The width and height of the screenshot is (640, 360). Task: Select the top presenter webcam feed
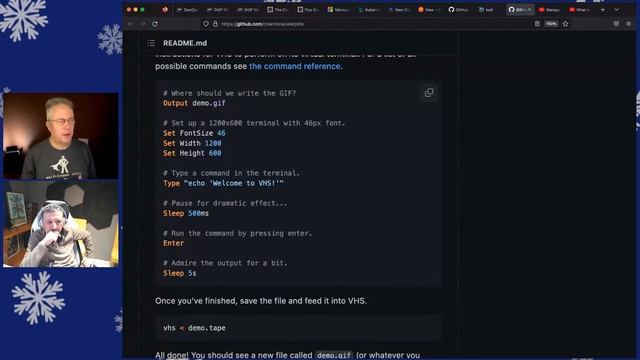tap(61, 136)
